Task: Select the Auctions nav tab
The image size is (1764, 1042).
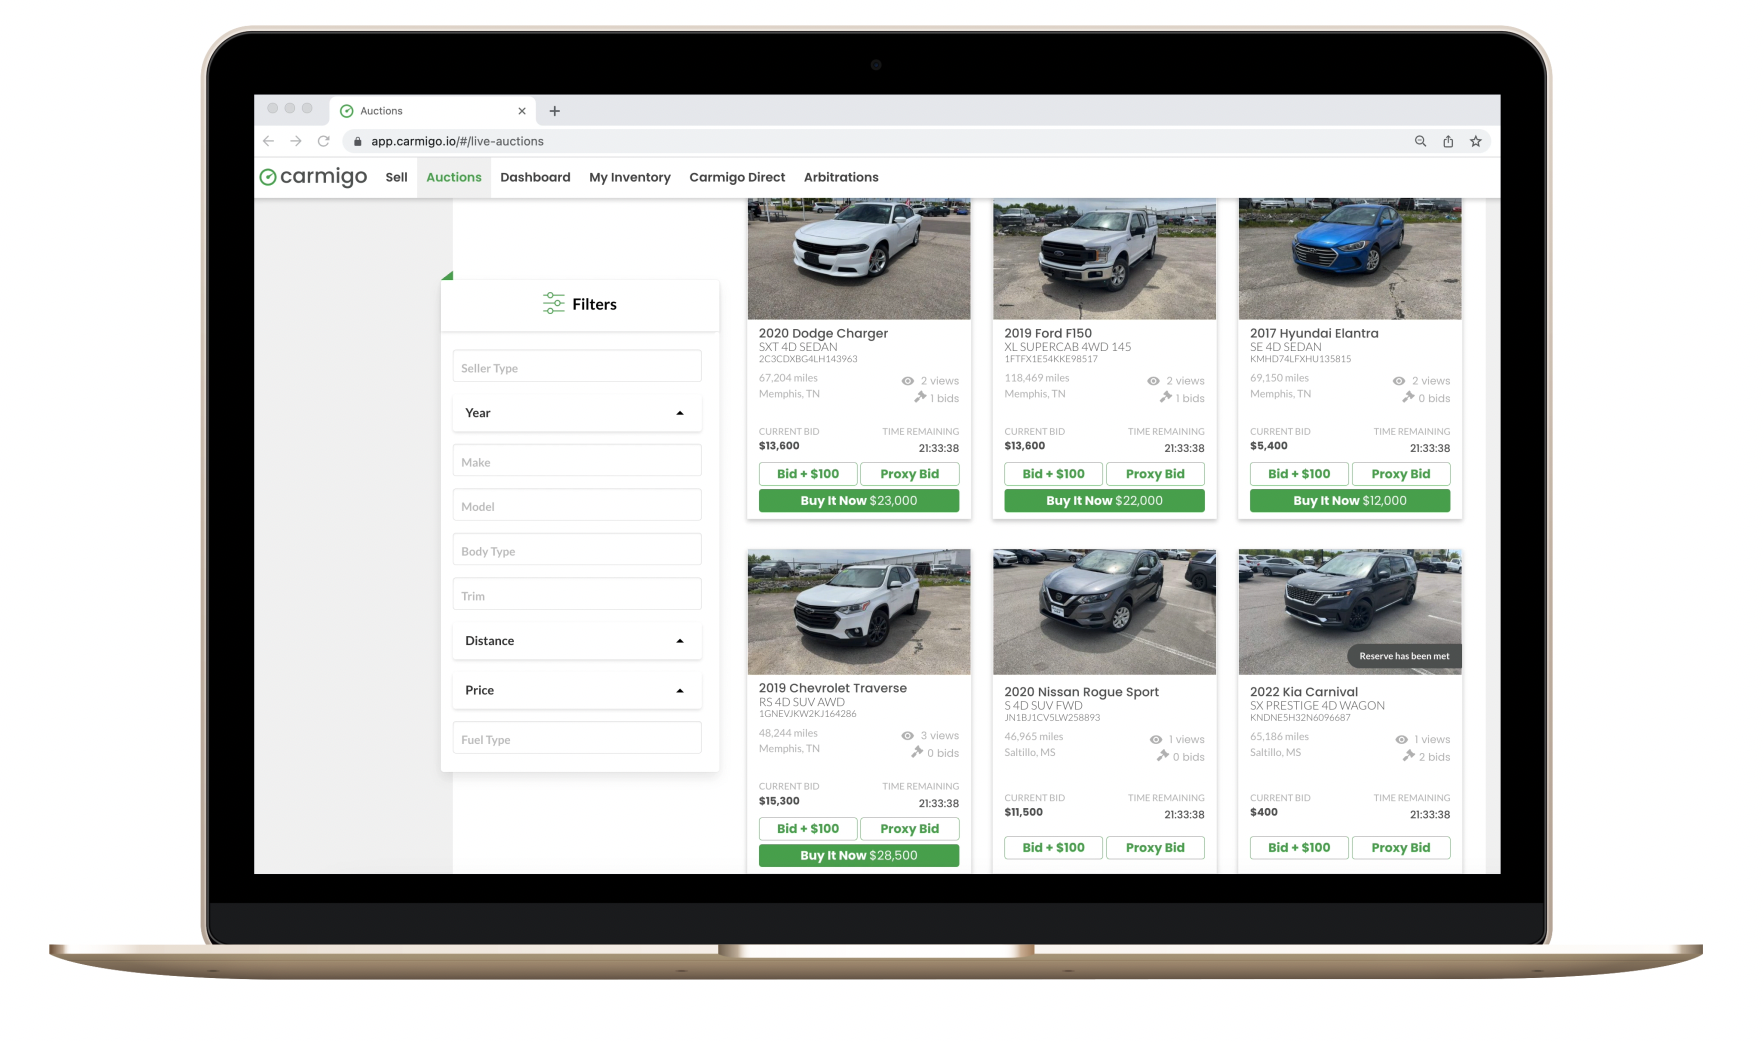Action: tap(454, 177)
